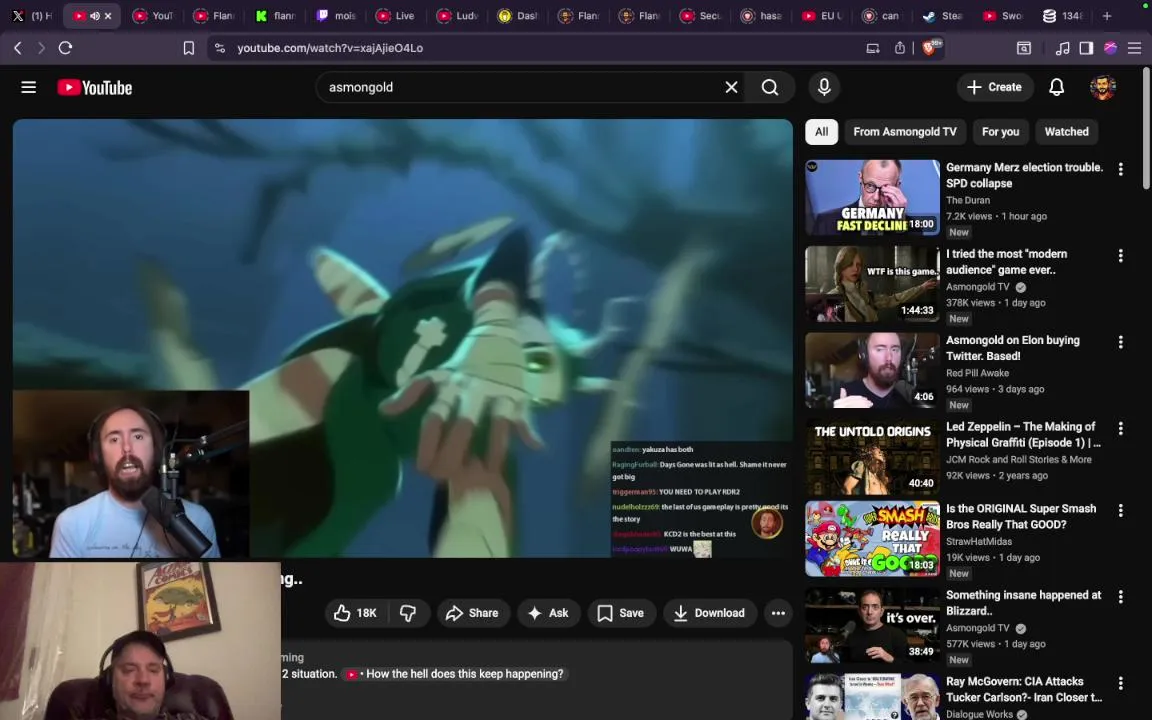This screenshot has width=1152, height=720.
Task: Open Ray McGovern CIA Attacks video title
Action: tap(1023, 689)
